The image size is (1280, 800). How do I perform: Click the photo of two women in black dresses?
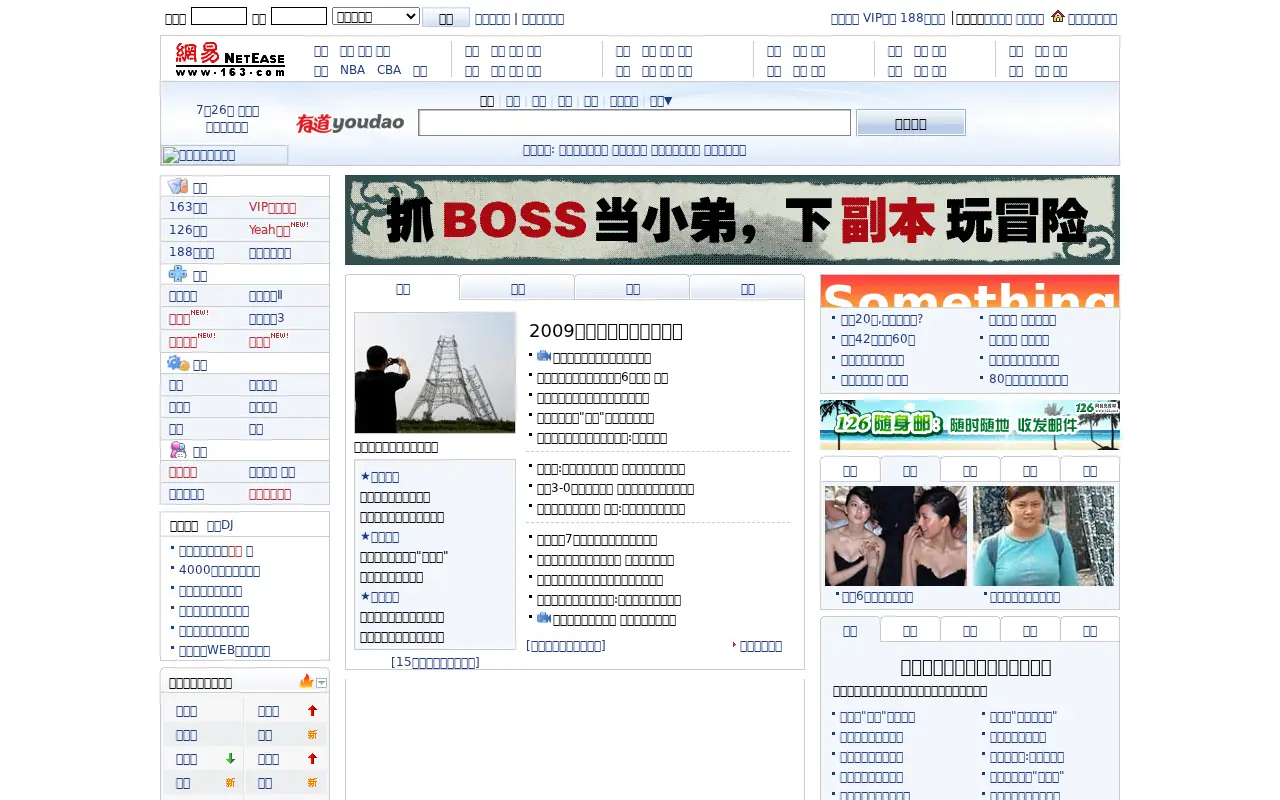pos(896,536)
